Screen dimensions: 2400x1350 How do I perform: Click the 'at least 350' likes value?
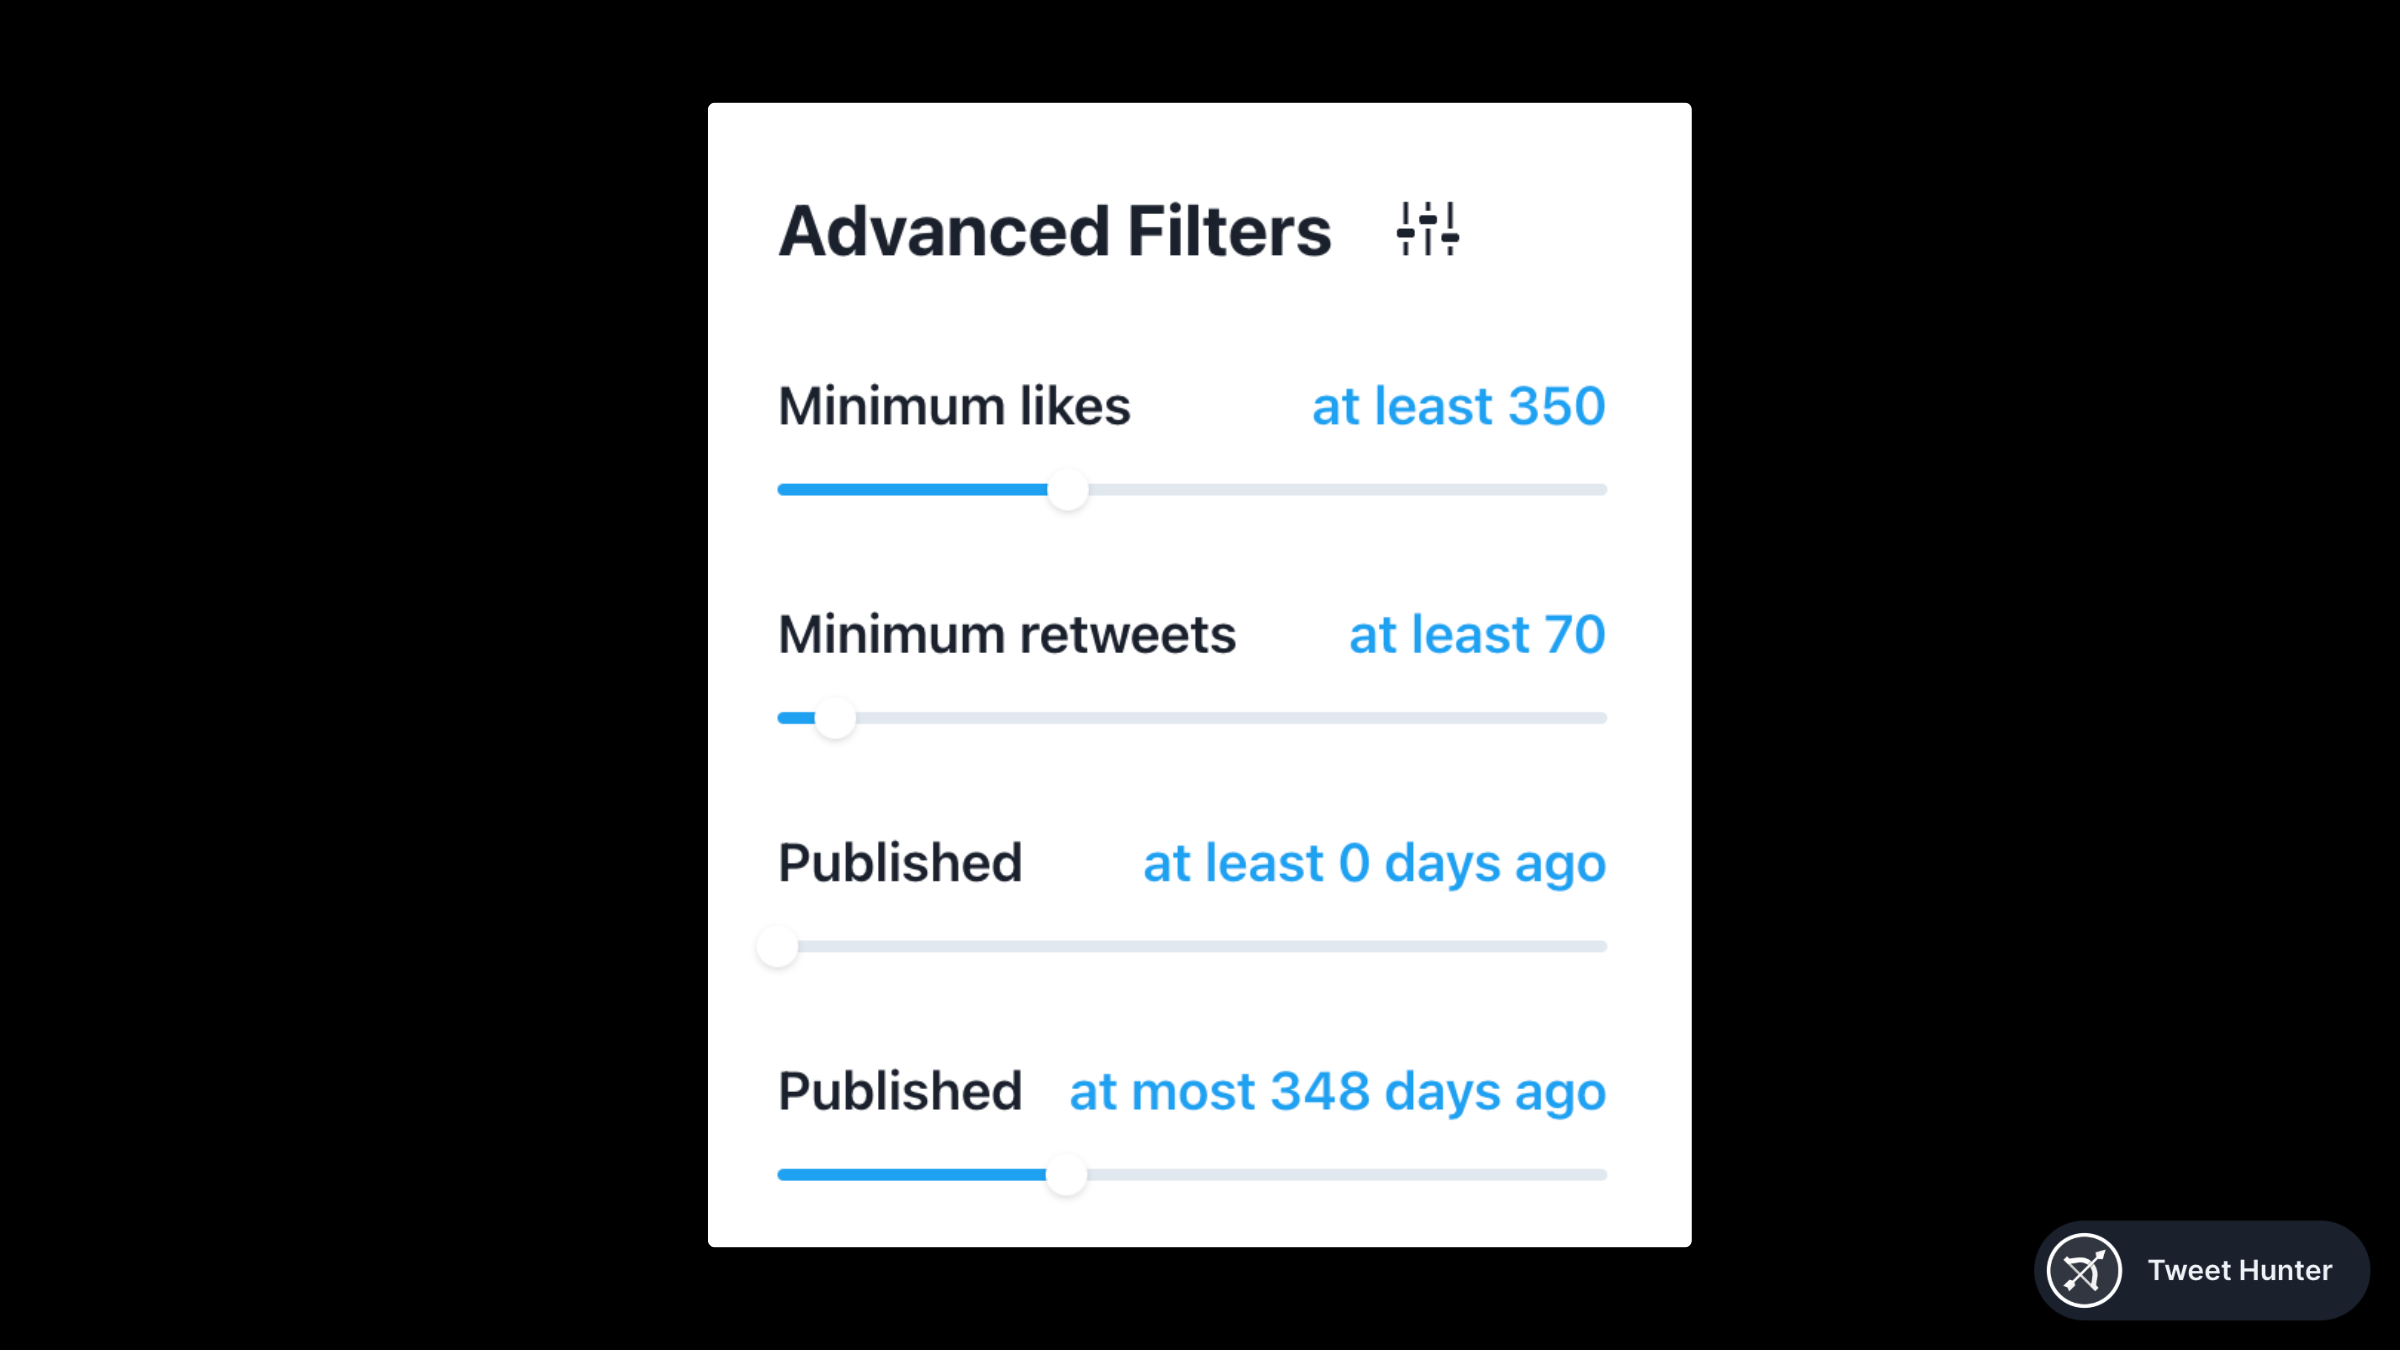[1458, 406]
